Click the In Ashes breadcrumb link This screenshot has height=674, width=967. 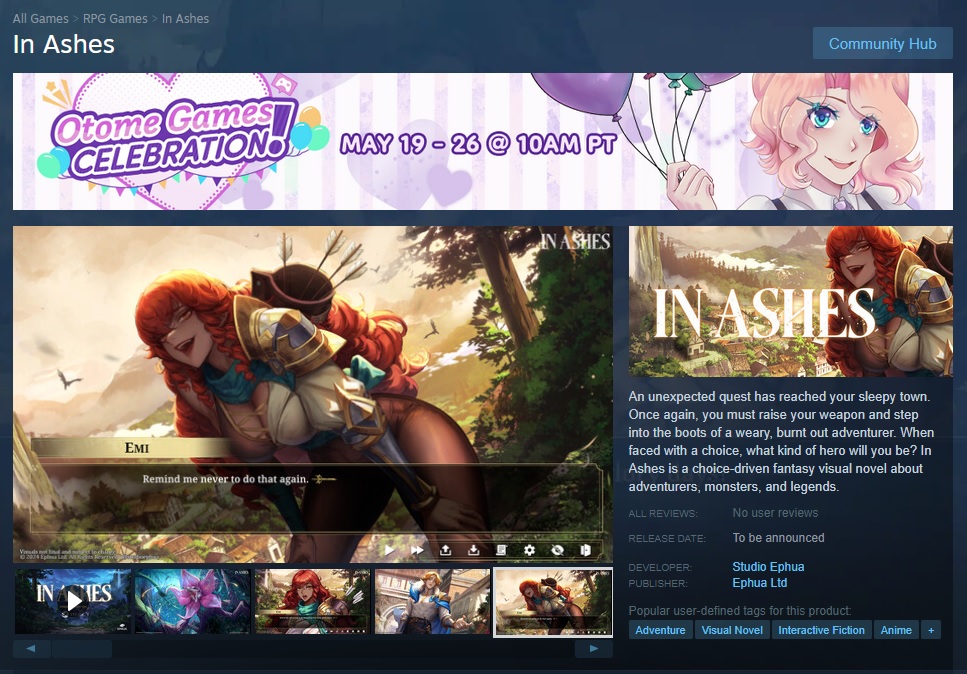[186, 18]
